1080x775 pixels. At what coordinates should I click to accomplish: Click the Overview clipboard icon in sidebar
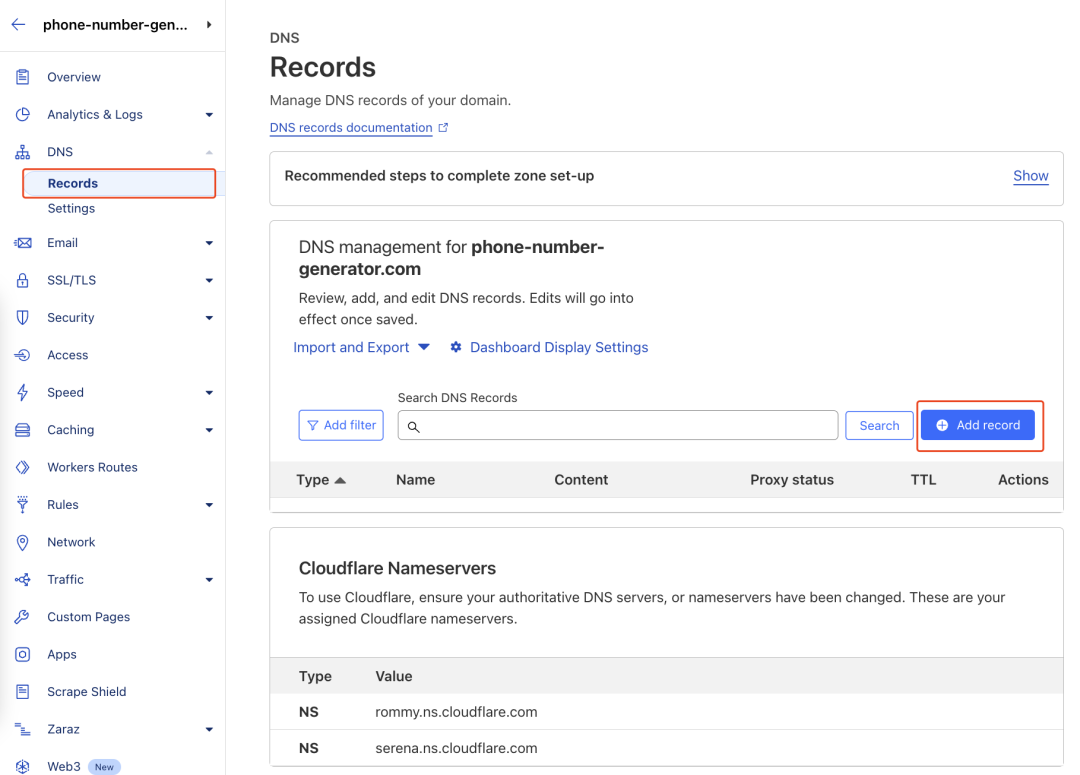22,77
